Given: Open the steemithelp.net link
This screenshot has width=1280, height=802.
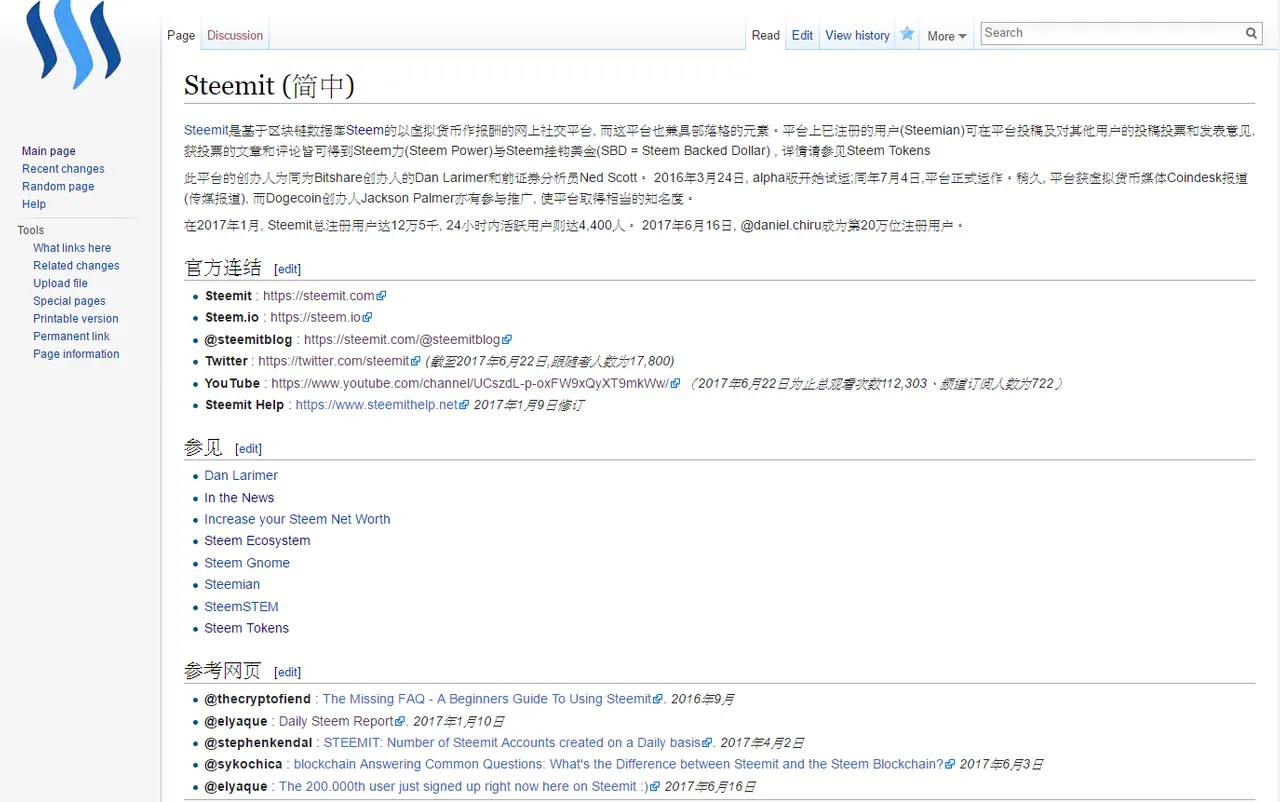Looking at the screenshot, I should pos(381,405).
